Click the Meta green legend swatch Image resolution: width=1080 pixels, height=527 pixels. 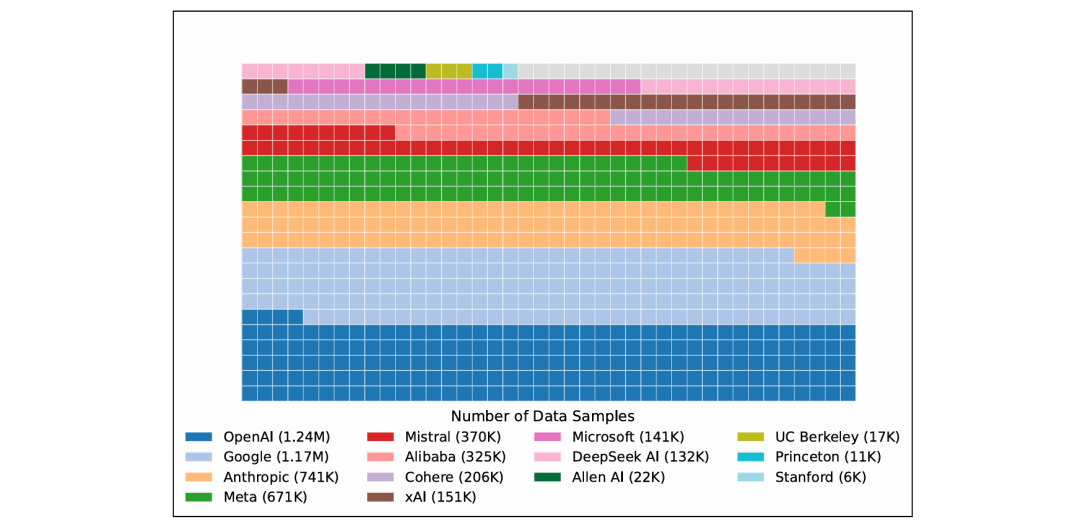(x=199, y=495)
